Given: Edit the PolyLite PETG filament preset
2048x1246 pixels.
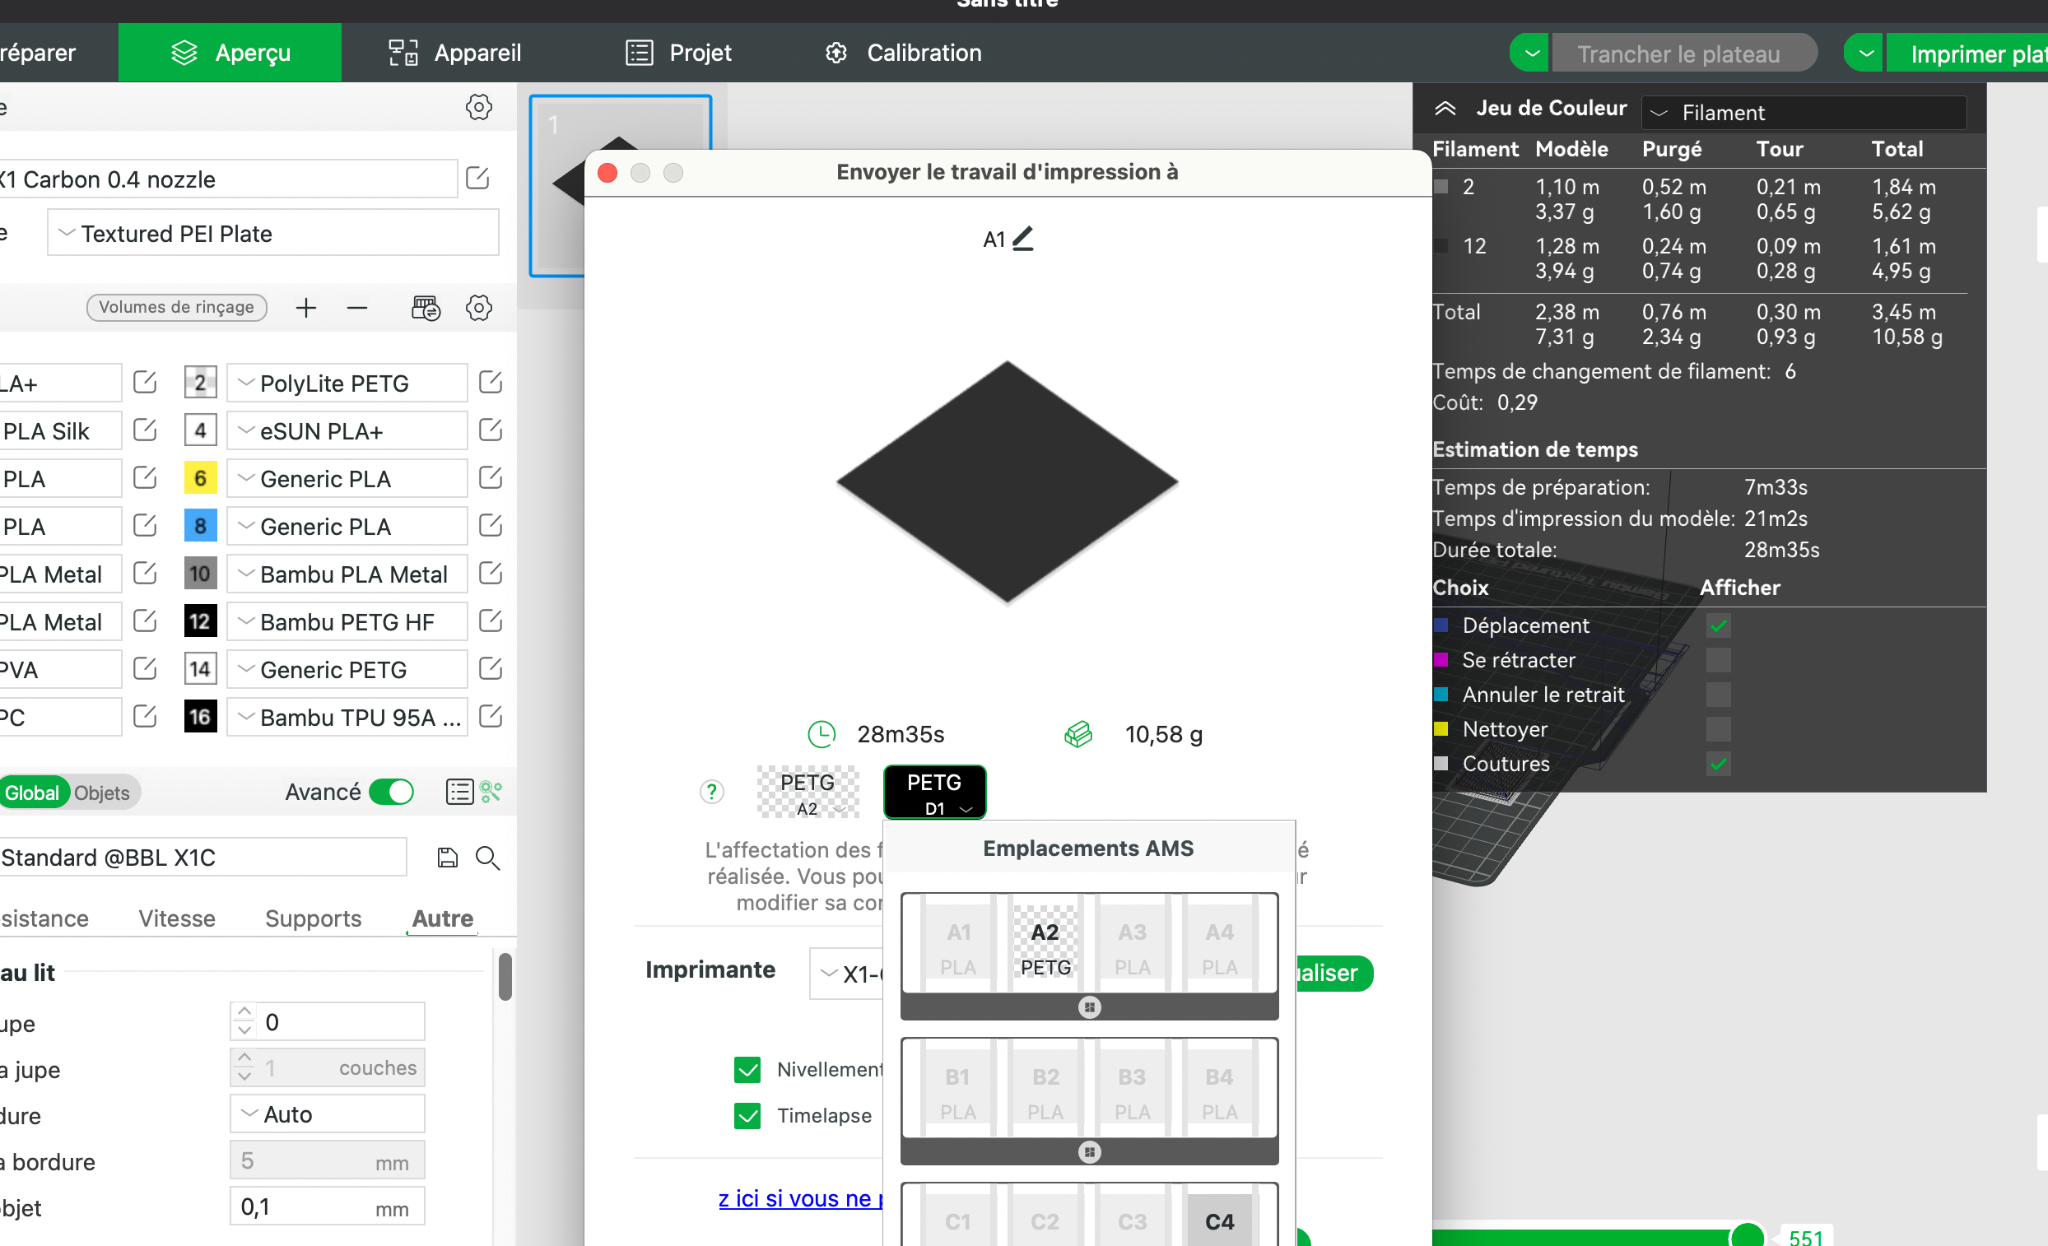Looking at the screenshot, I should tap(490, 383).
